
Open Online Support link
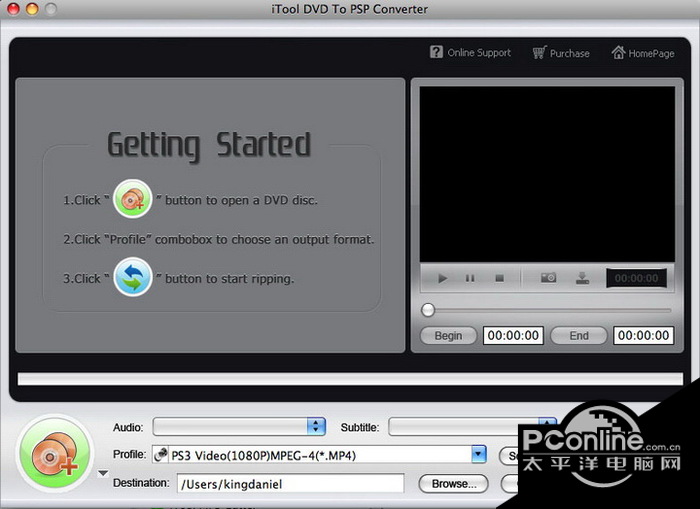[x=471, y=53]
